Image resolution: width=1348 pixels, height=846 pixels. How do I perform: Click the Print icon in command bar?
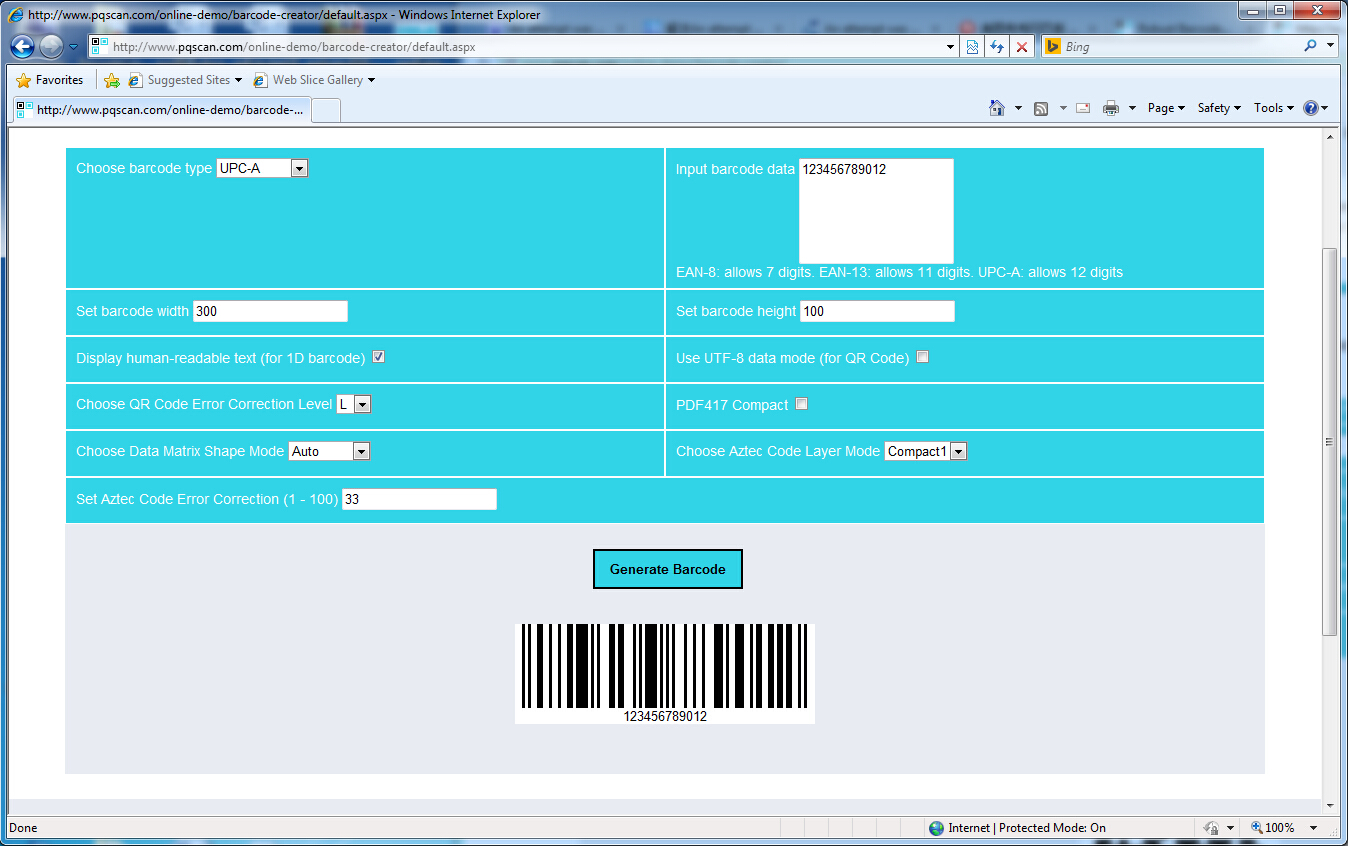point(1110,108)
